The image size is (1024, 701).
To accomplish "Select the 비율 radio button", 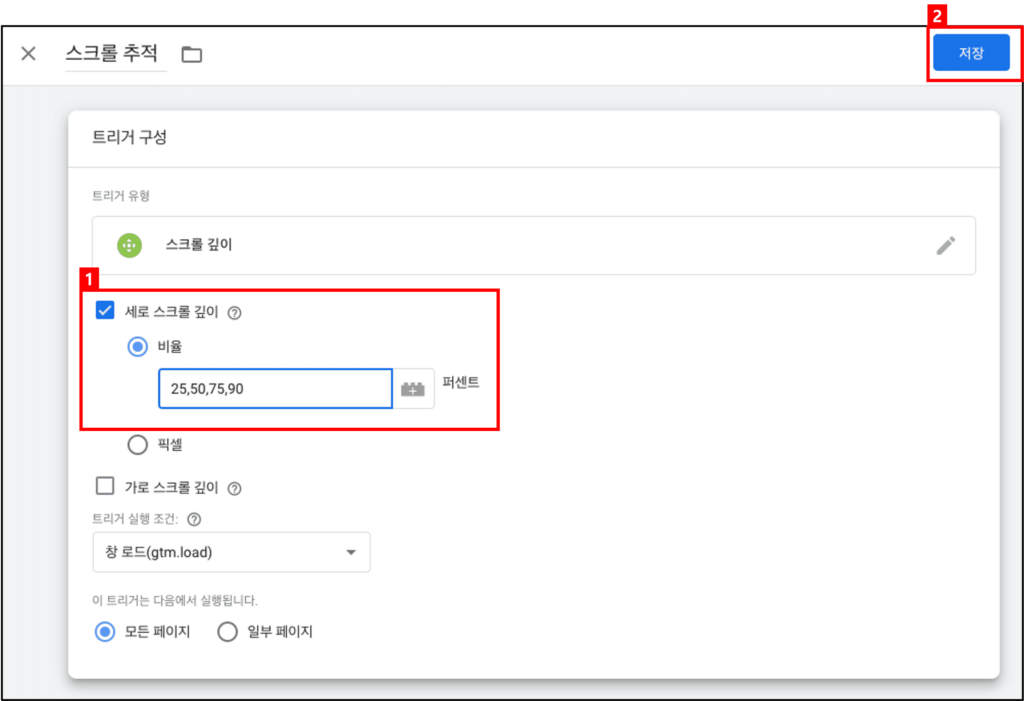I will pos(137,346).
